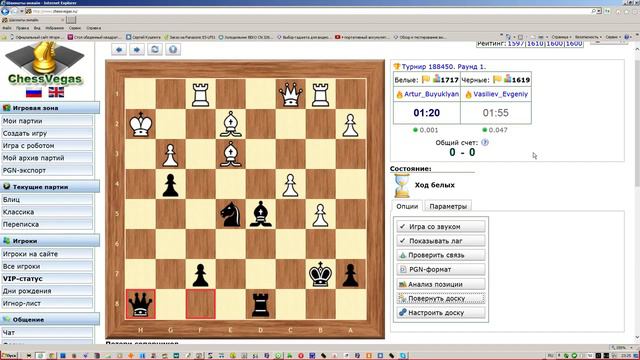
Task: Click the Настроить доску button
Action: point(441,313)
